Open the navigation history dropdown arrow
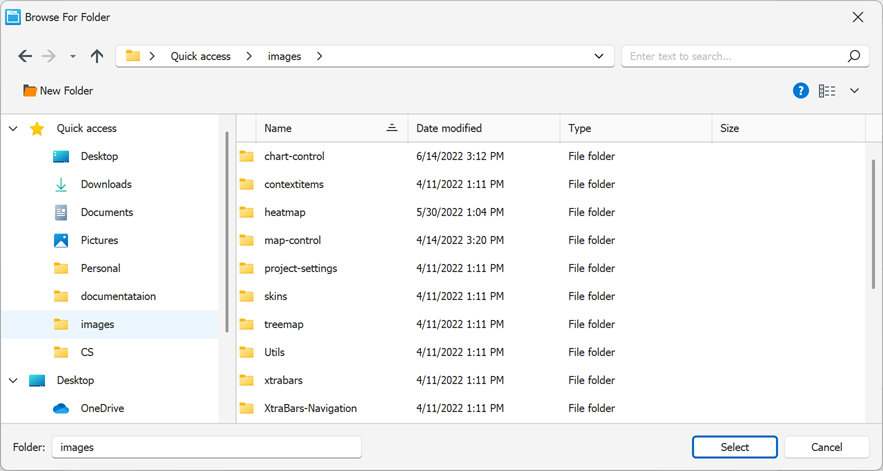 (x=73, y=56)
